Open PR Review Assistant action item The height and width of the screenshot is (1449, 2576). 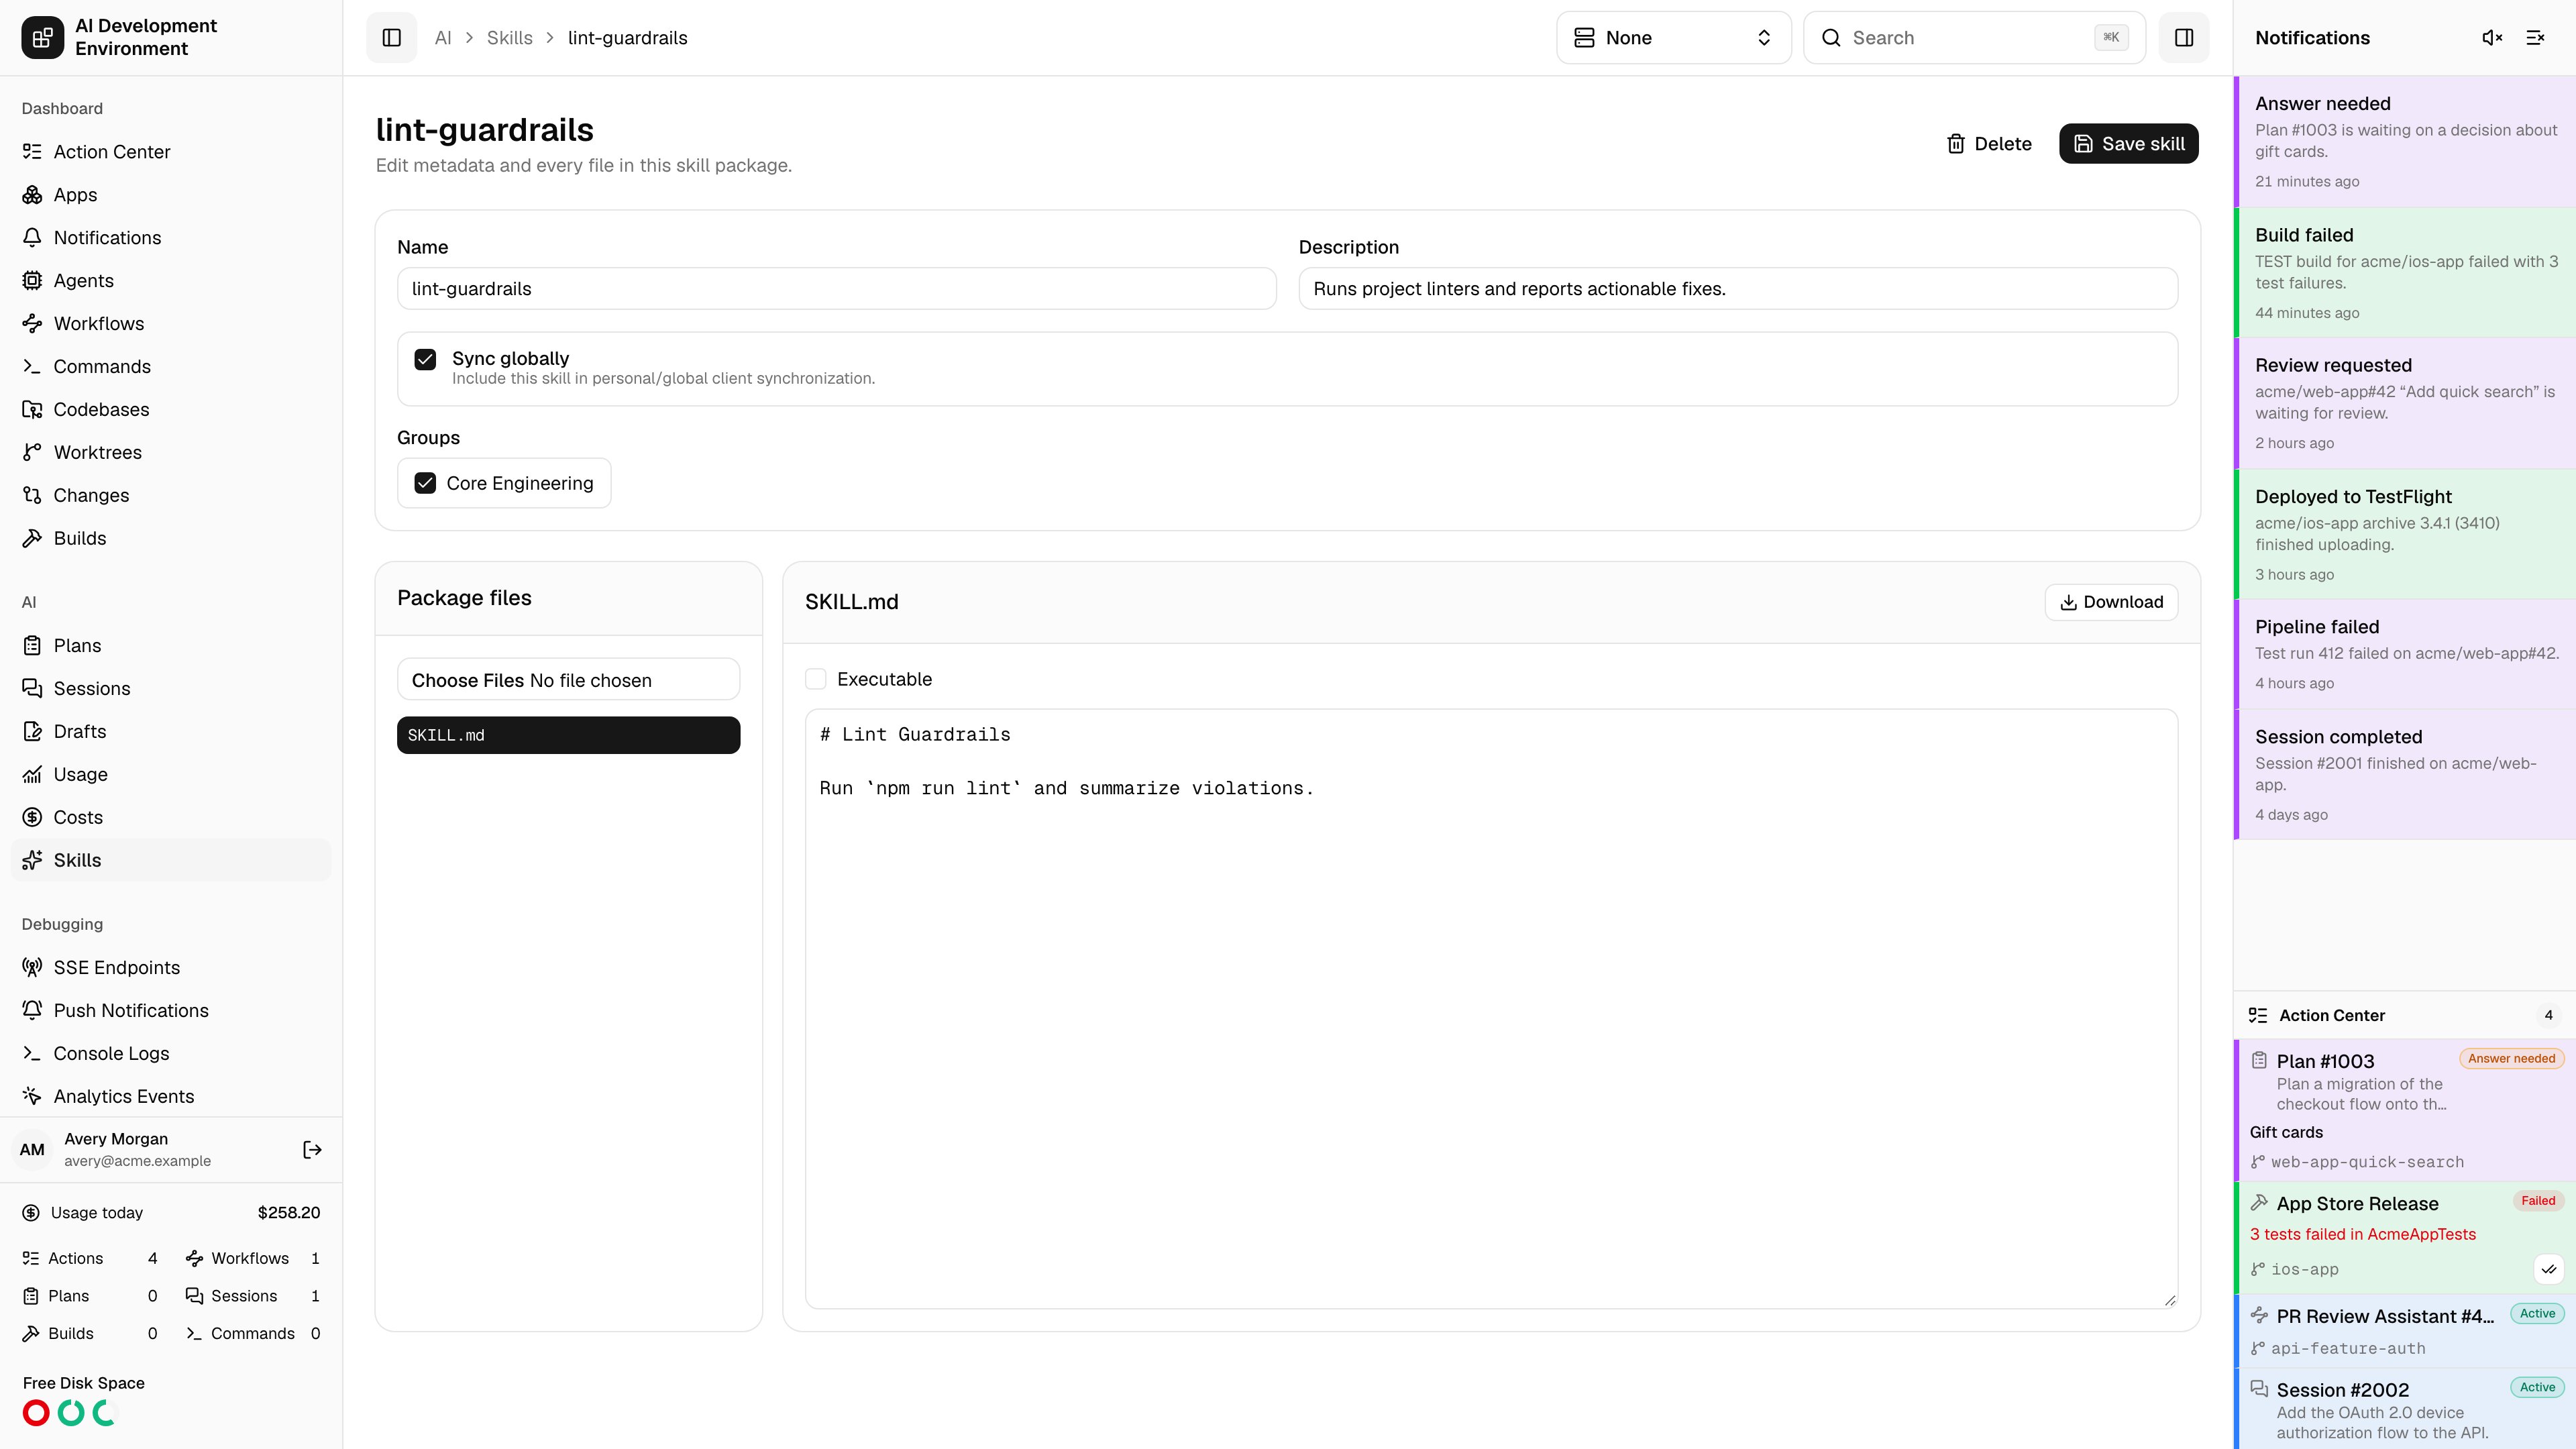(x=2405, y=1331)
